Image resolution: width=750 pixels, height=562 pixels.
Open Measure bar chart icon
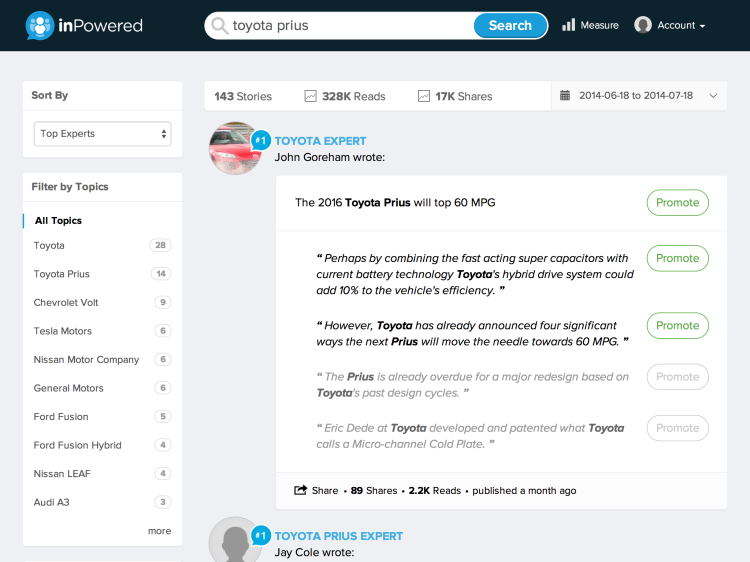[x=568, y=25]
